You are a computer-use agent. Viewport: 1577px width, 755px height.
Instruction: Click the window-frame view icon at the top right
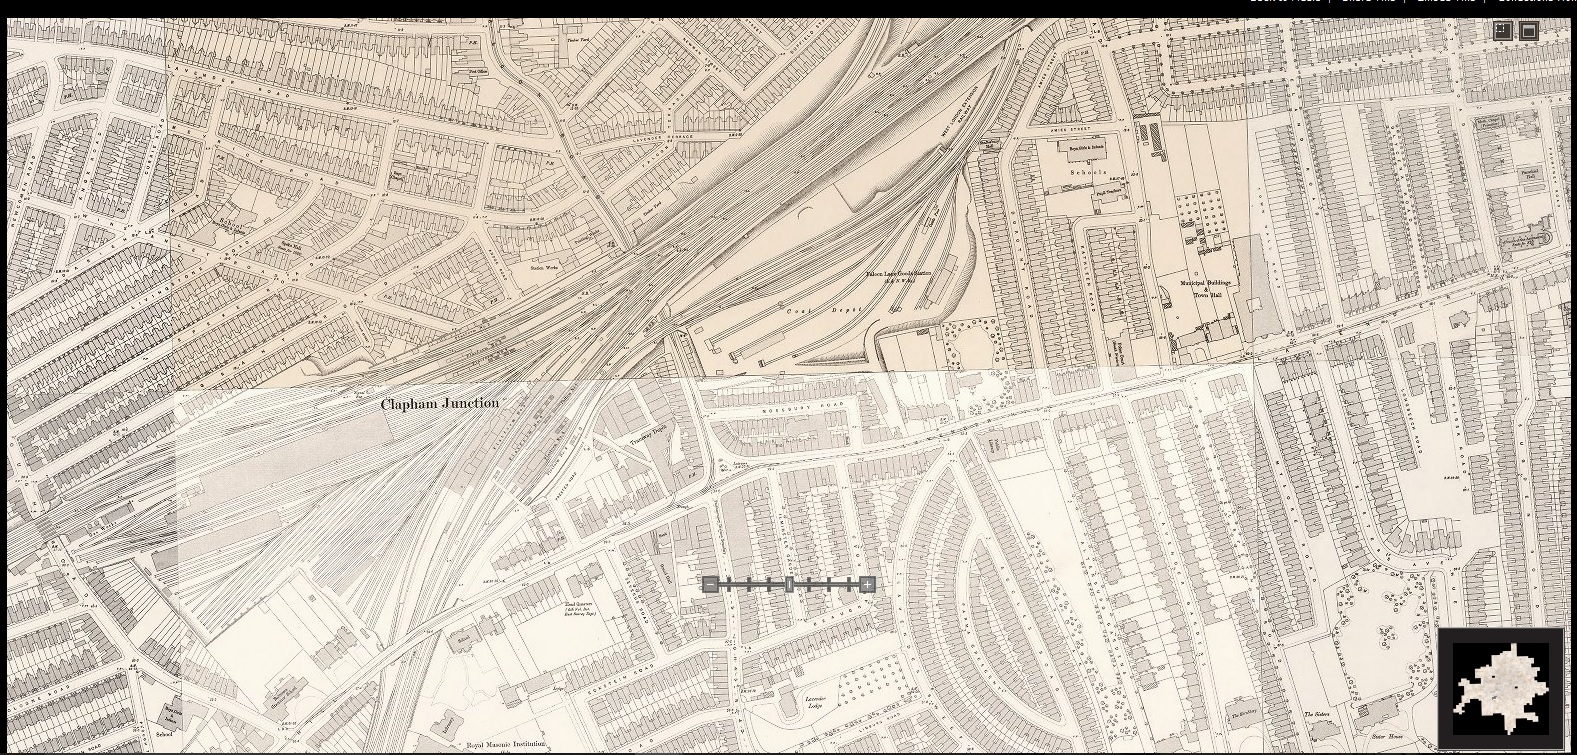[x=1528, y=31]
